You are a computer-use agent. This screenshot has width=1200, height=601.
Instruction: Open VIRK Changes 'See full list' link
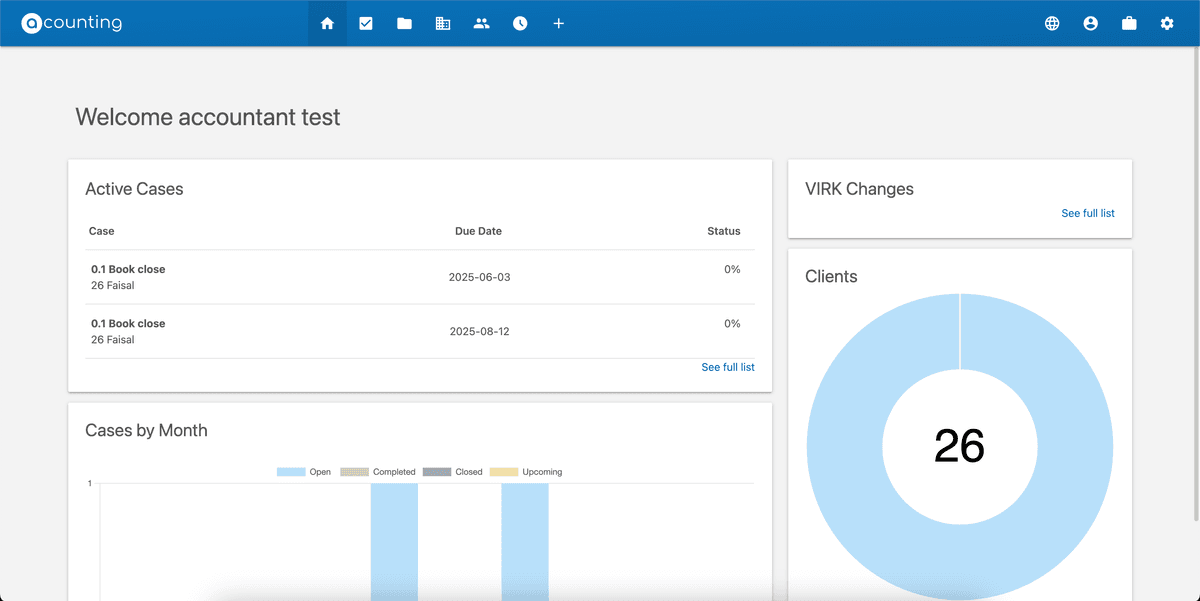(x=1088, y=213)
